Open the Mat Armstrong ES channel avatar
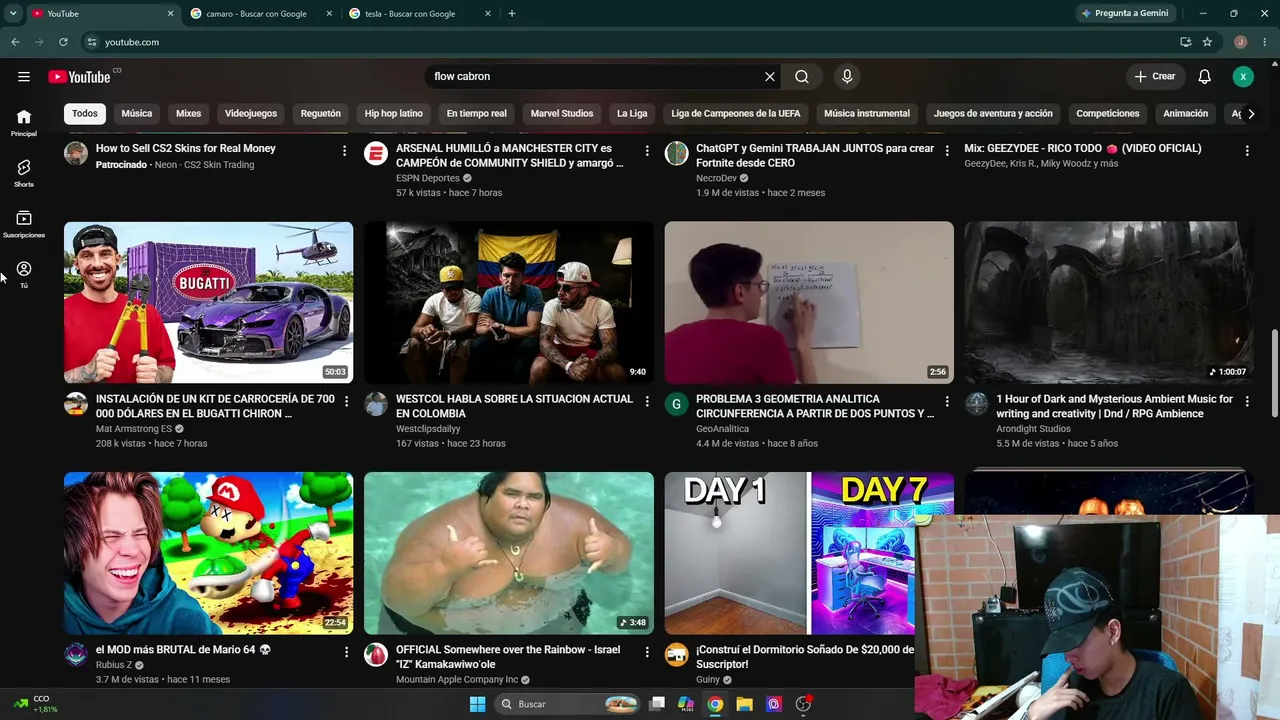The image size is (1280, 720). point(76,404)
